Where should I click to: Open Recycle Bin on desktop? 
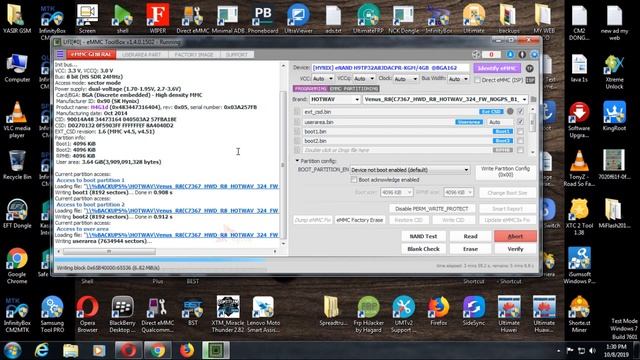[x=17, y=165]
